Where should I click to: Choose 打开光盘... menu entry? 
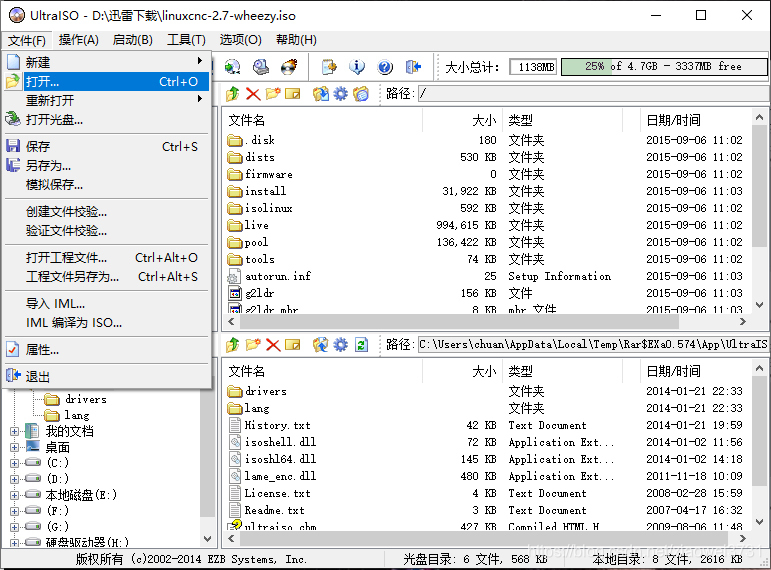click(x=107, y=120)
